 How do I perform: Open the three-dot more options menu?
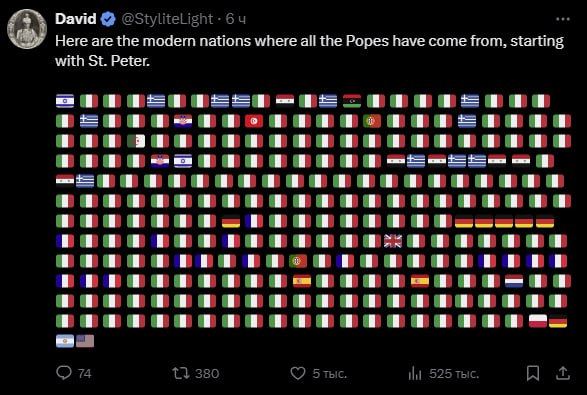click(x=563, y=19)
